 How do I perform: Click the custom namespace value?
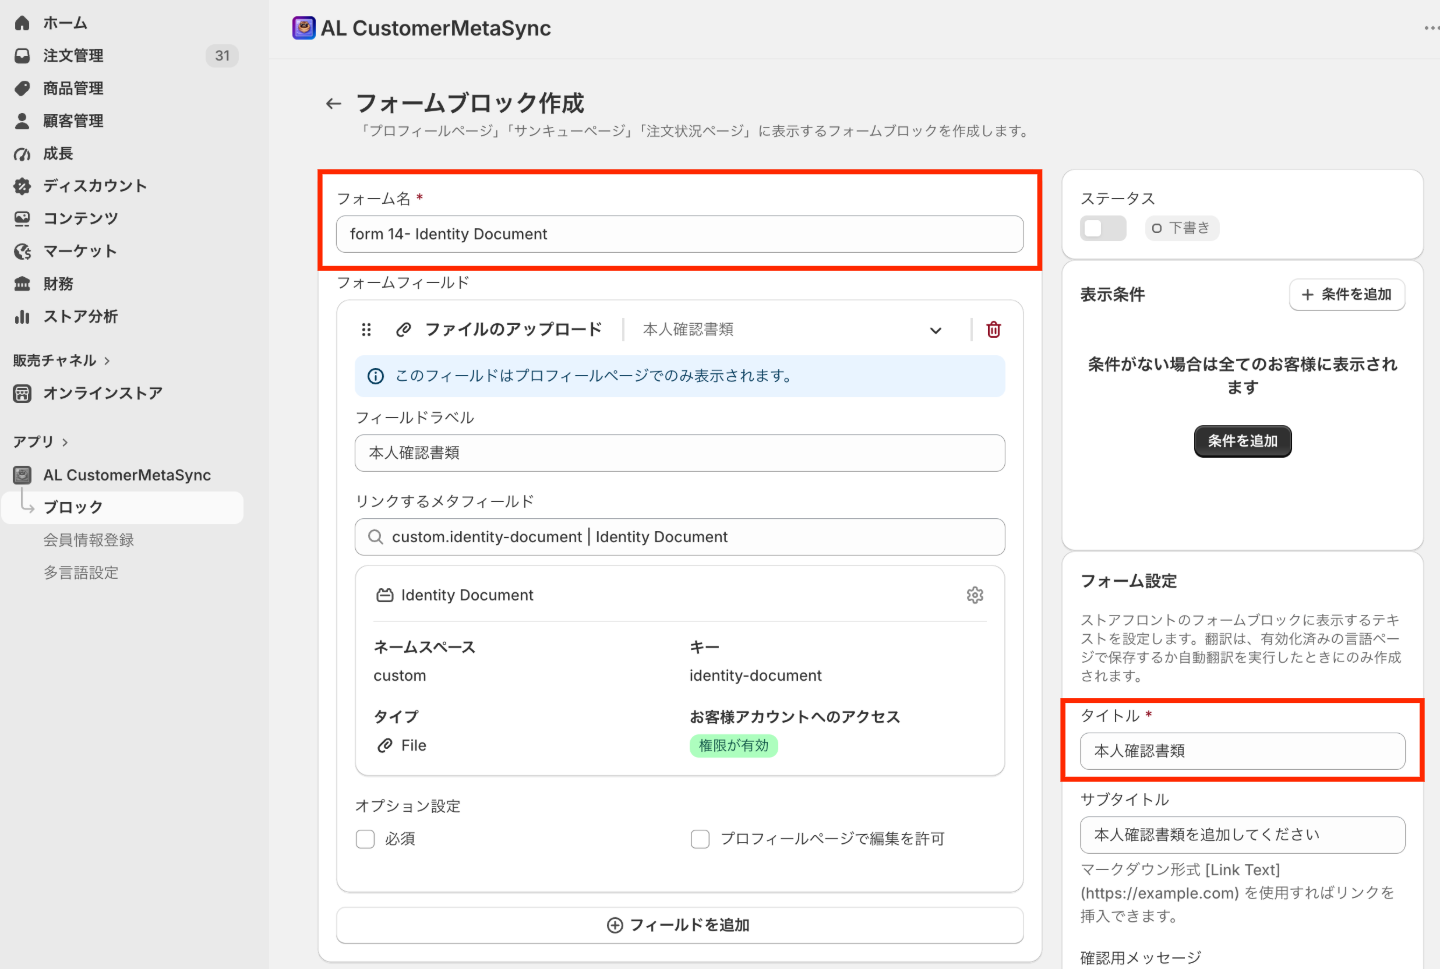coord(400,676)
